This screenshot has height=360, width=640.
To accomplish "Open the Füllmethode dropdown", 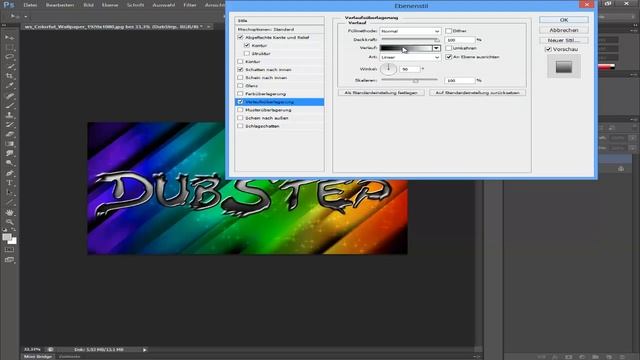I will click(410, 31).
